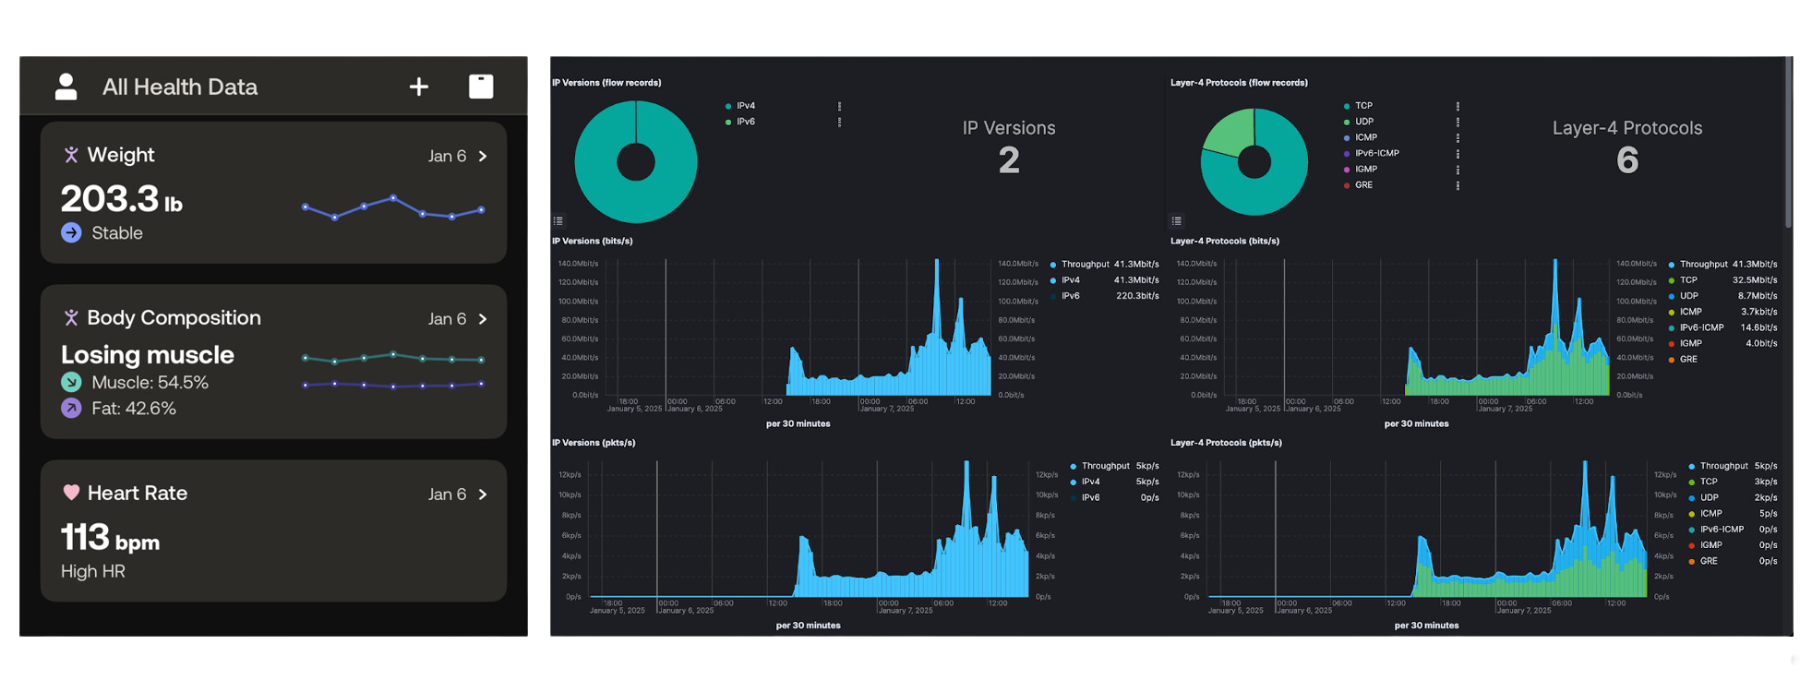Click the IP Versions (flow records) panel title
Viewport: 1800px width, 700px height.
tap(606, 83)
